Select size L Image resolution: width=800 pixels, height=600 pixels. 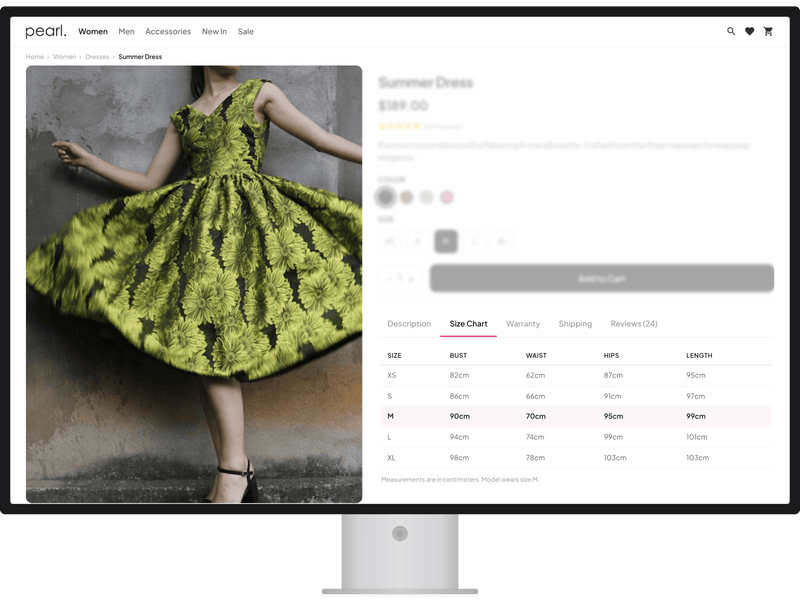point(474,241)
